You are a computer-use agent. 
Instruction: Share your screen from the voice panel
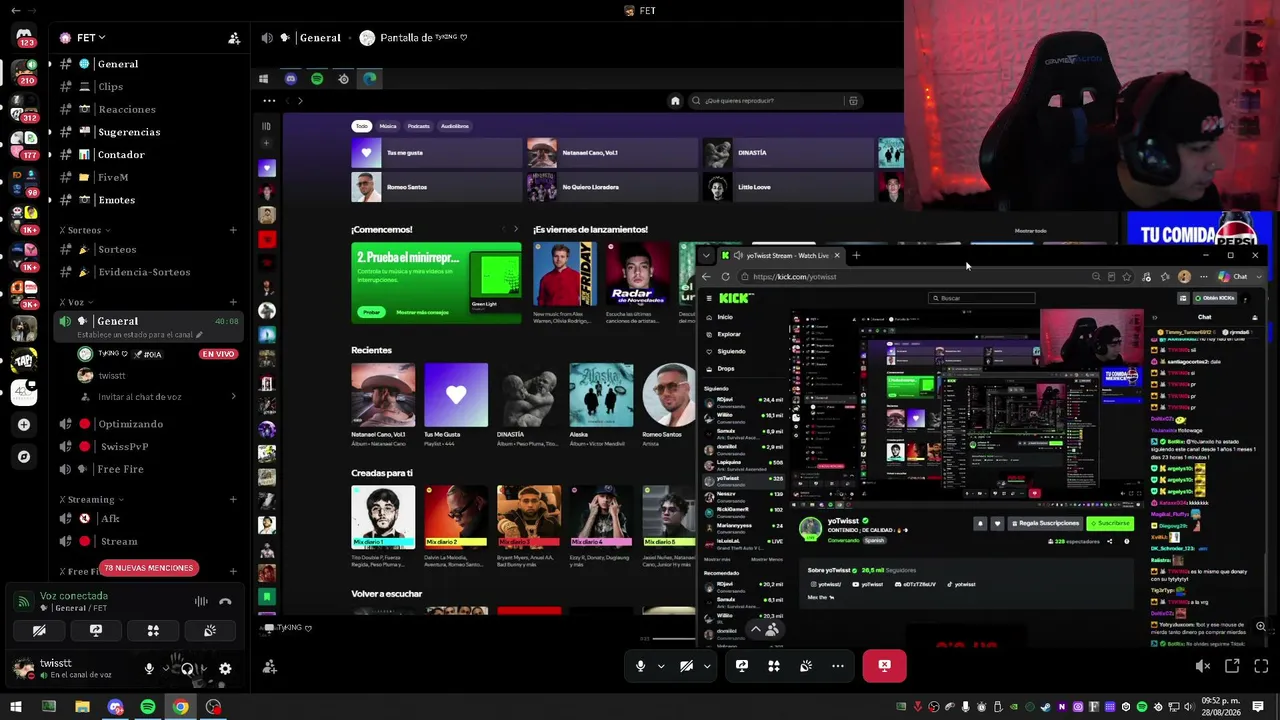point(96,631)
